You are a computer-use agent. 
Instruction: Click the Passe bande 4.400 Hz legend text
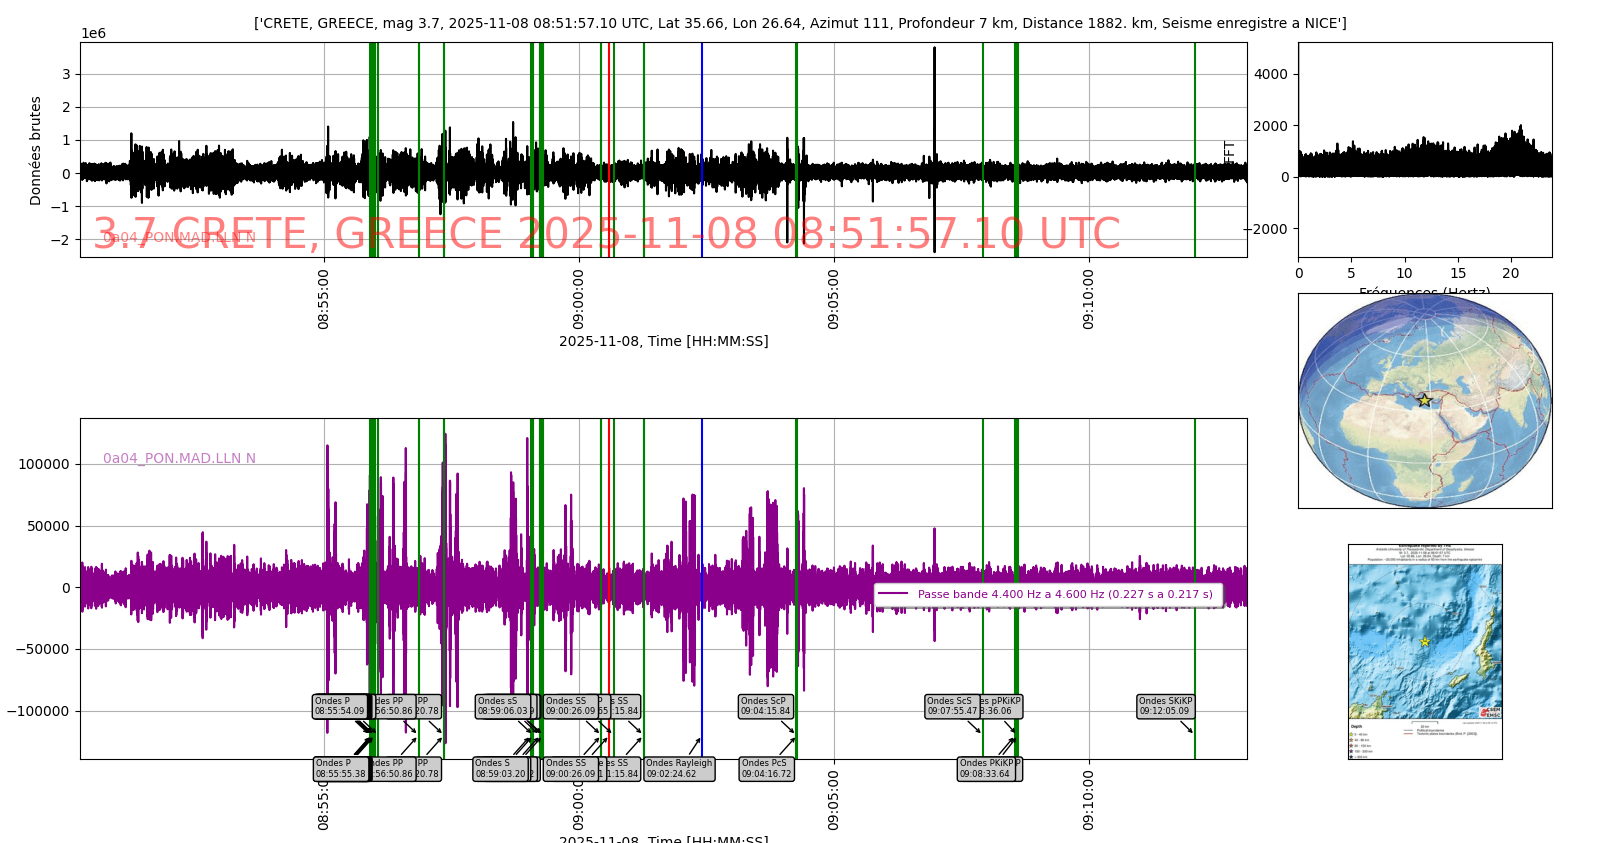pos(1064,594)
